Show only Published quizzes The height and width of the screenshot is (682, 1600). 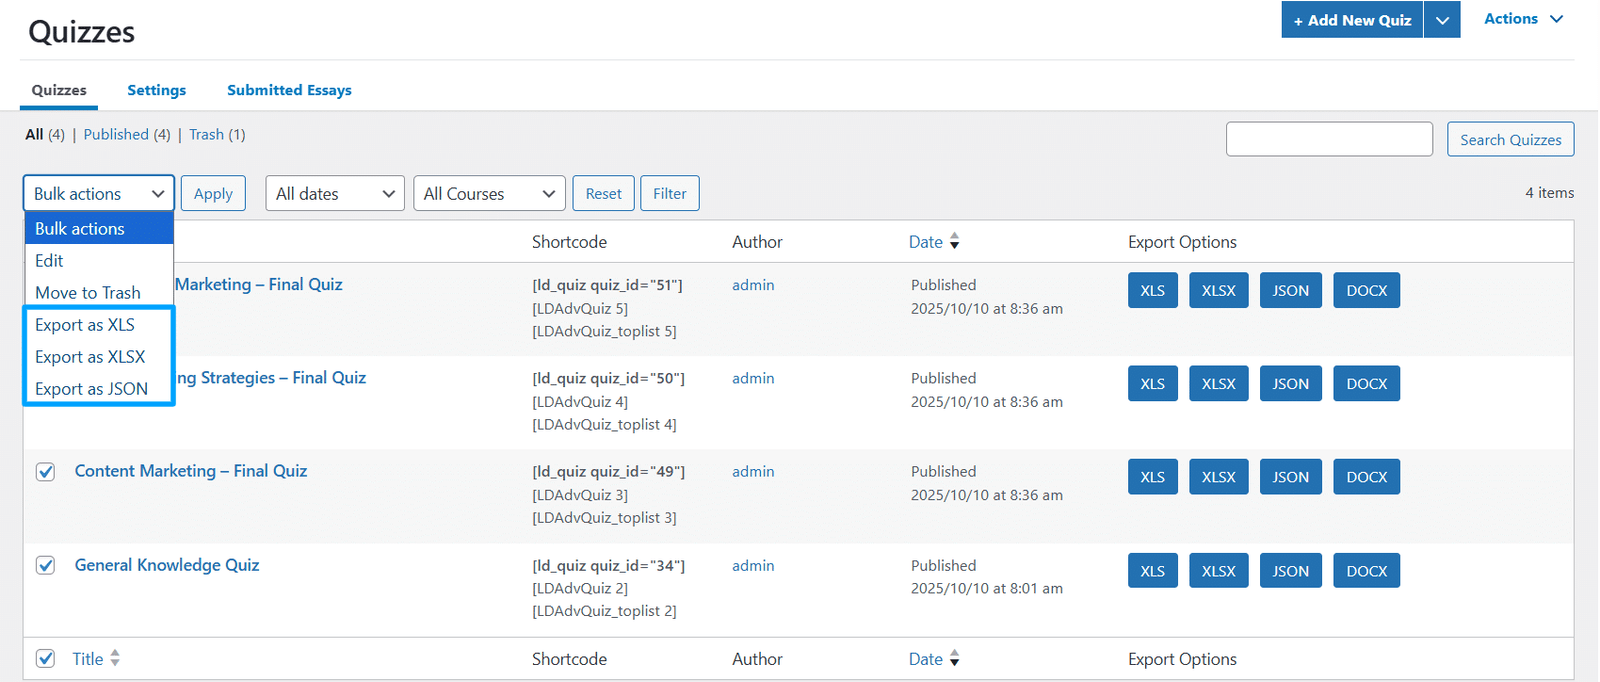(116, 134)
